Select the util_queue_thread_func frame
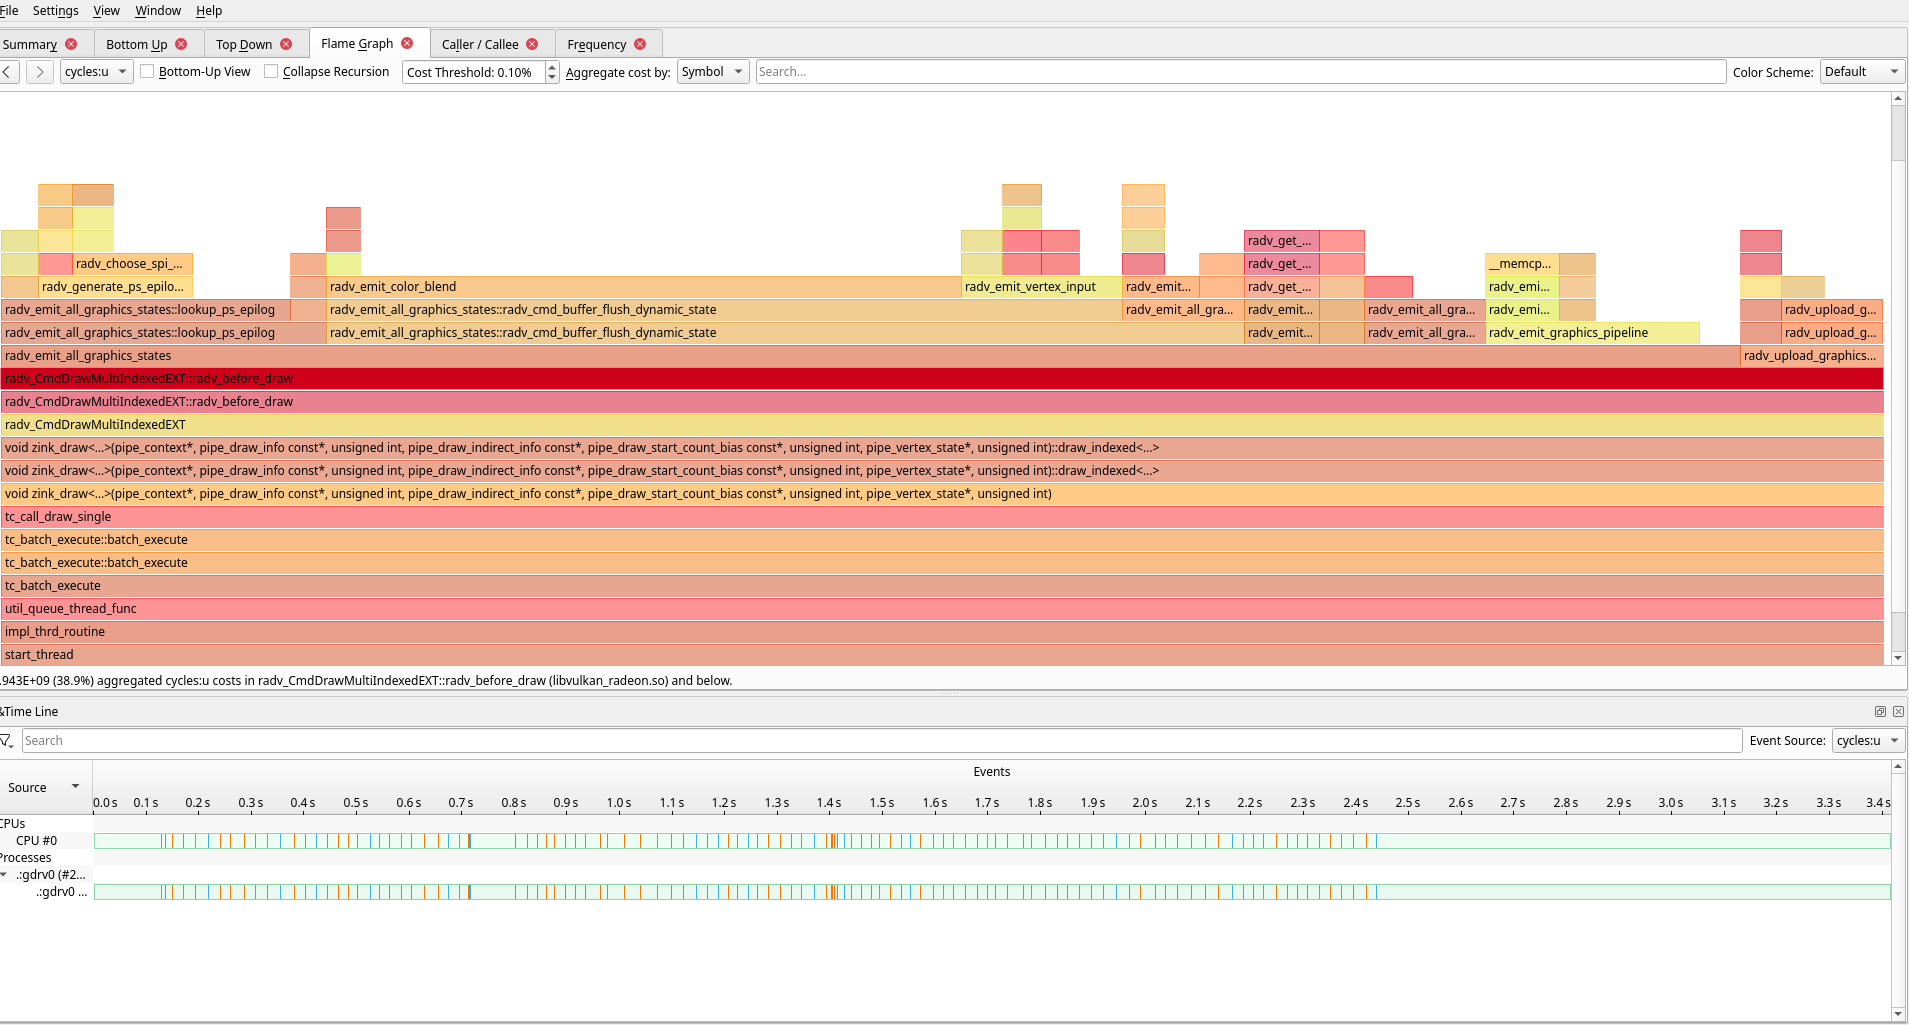Image resolution: width=1909 pixels, height=1025 pixels. pyautogui.click(x=942, y=609)
